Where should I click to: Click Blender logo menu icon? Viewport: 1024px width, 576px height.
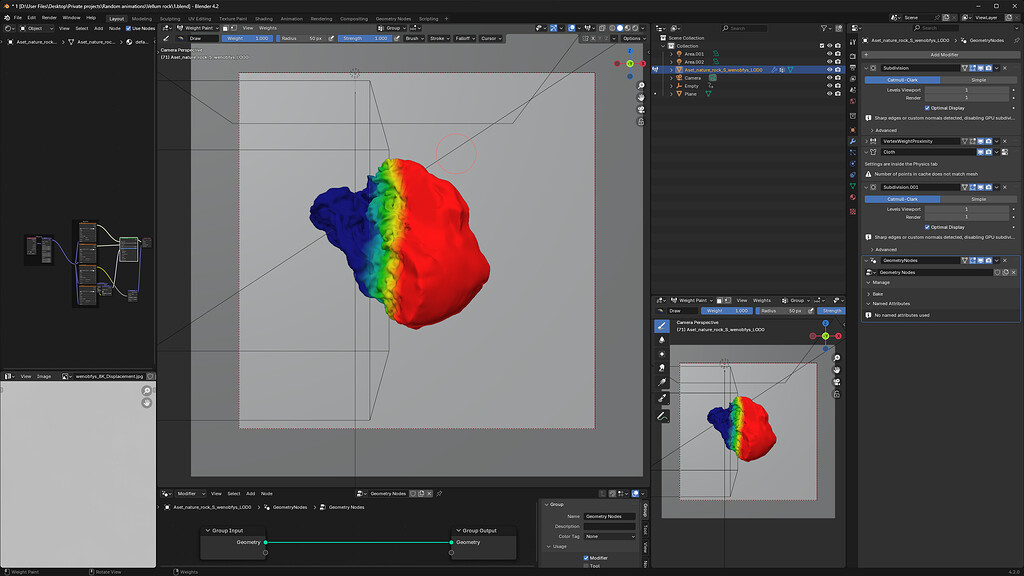click(x=7, y=18)
